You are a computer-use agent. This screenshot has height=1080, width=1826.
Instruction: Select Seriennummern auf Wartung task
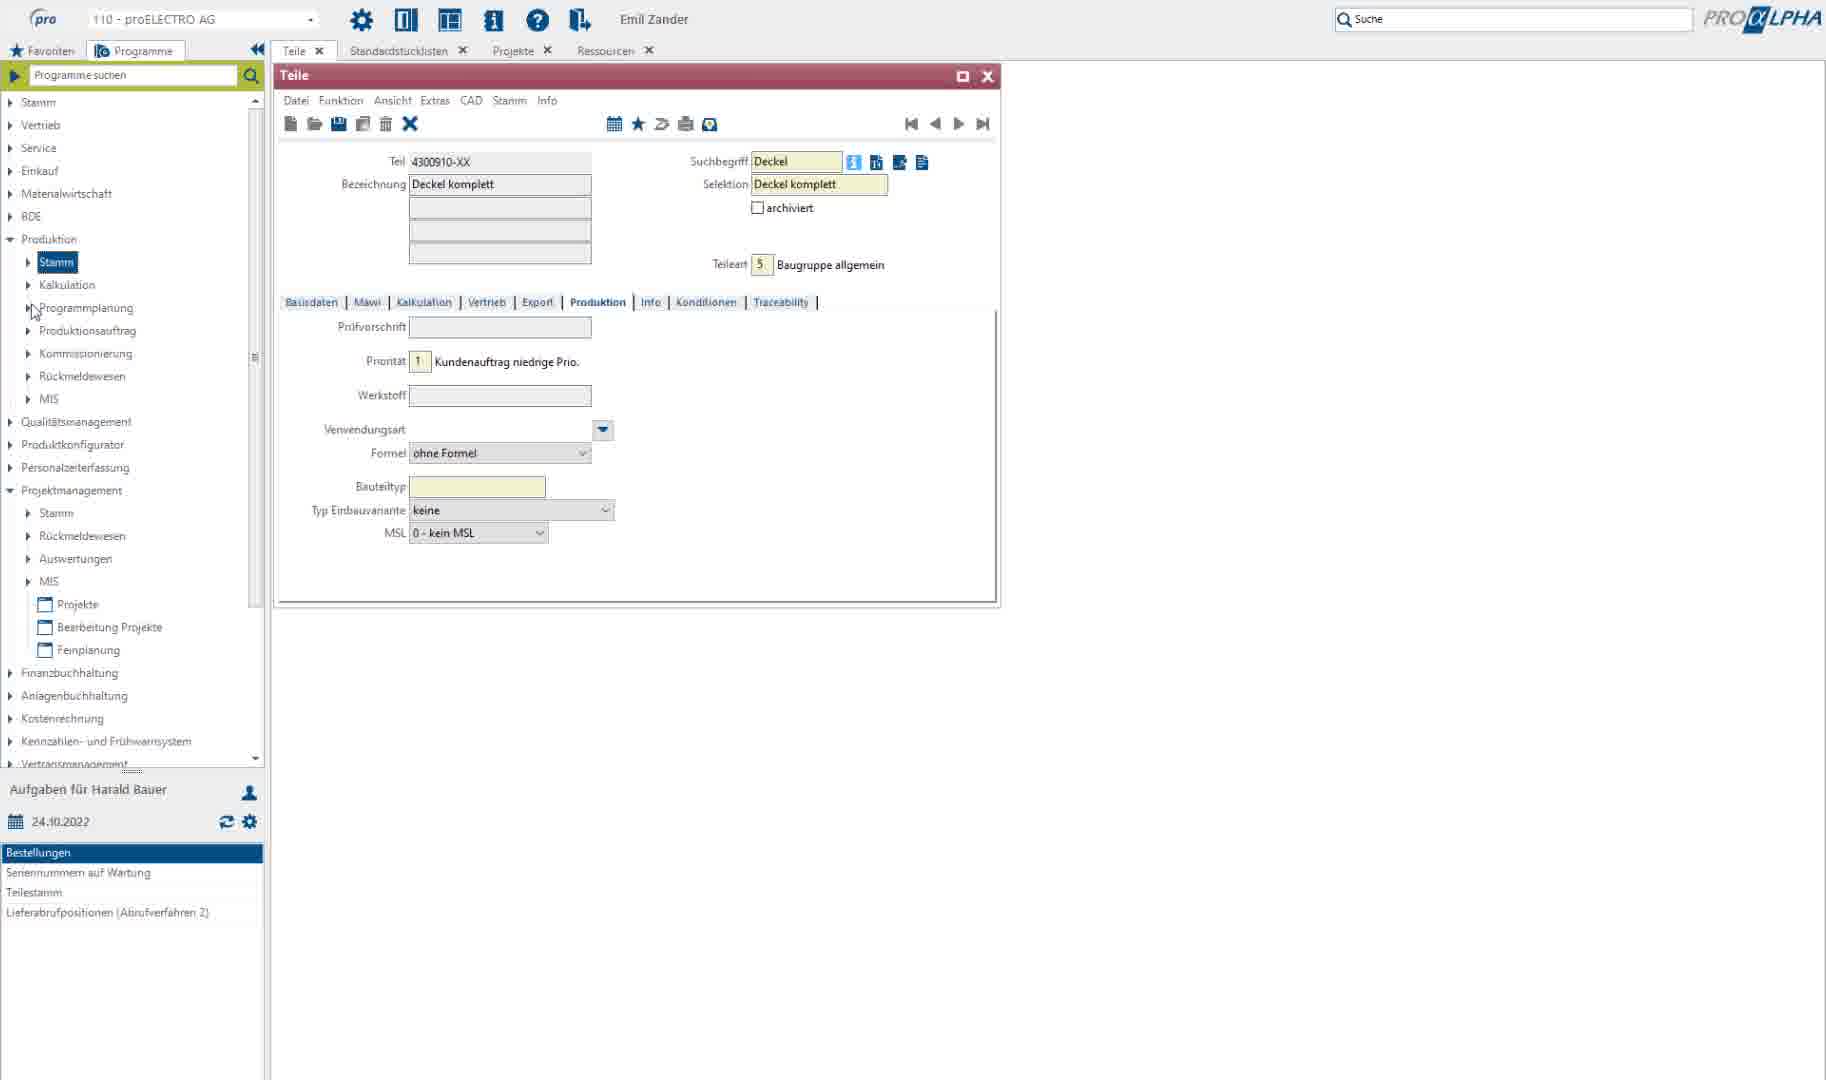132,873
